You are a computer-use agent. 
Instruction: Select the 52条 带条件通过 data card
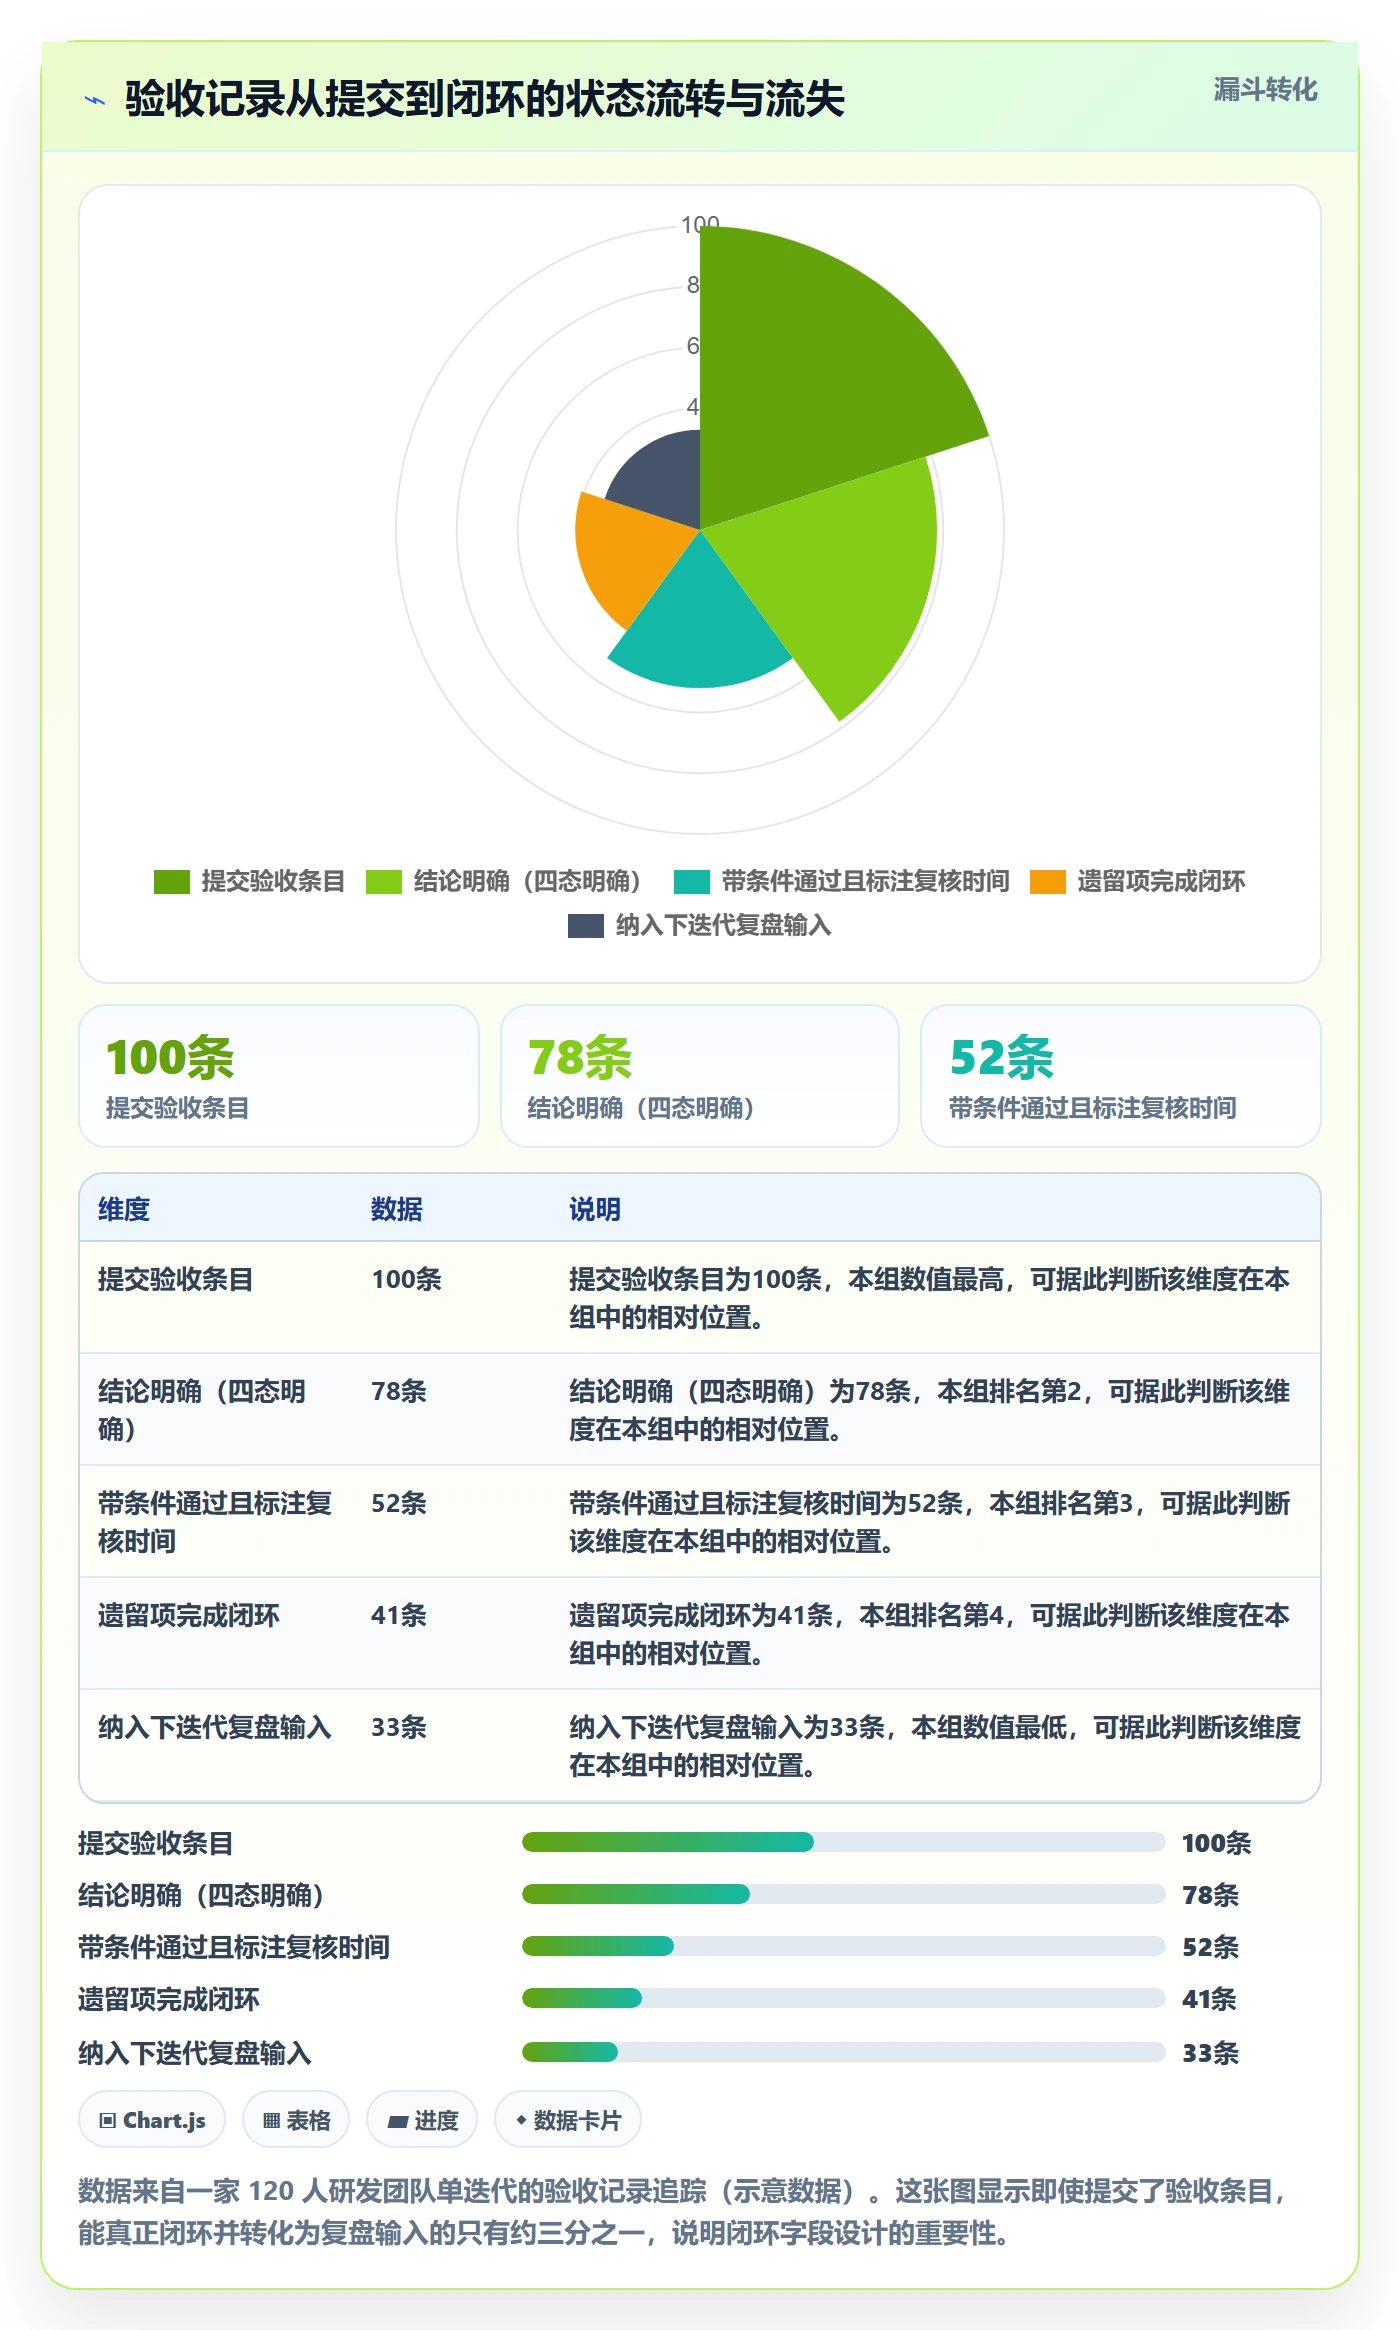[1121, 1076]
